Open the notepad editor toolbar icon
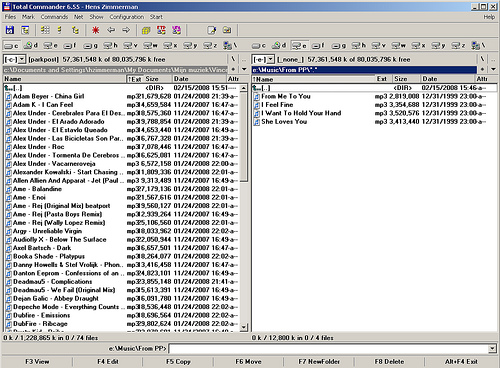 click(212, 30)
